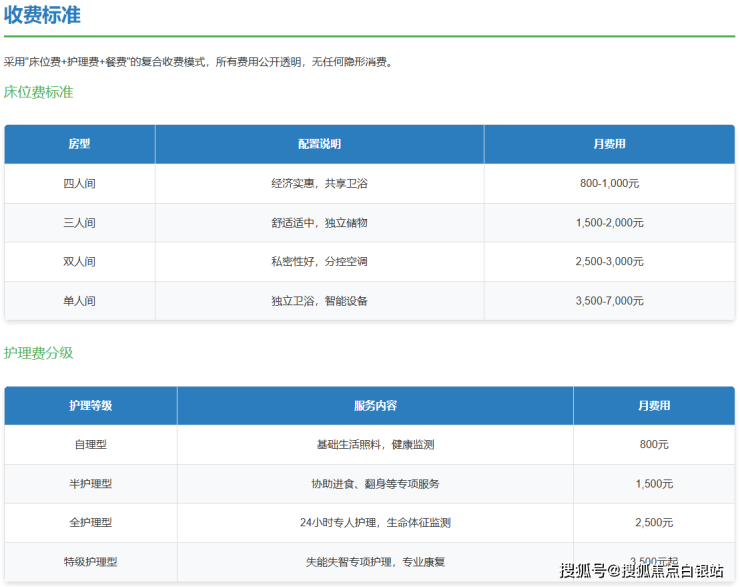The height and width of the screenshot is (587, 740).
Task: Click the 三人间 room type cell
Action: click(x=79, y=223)
